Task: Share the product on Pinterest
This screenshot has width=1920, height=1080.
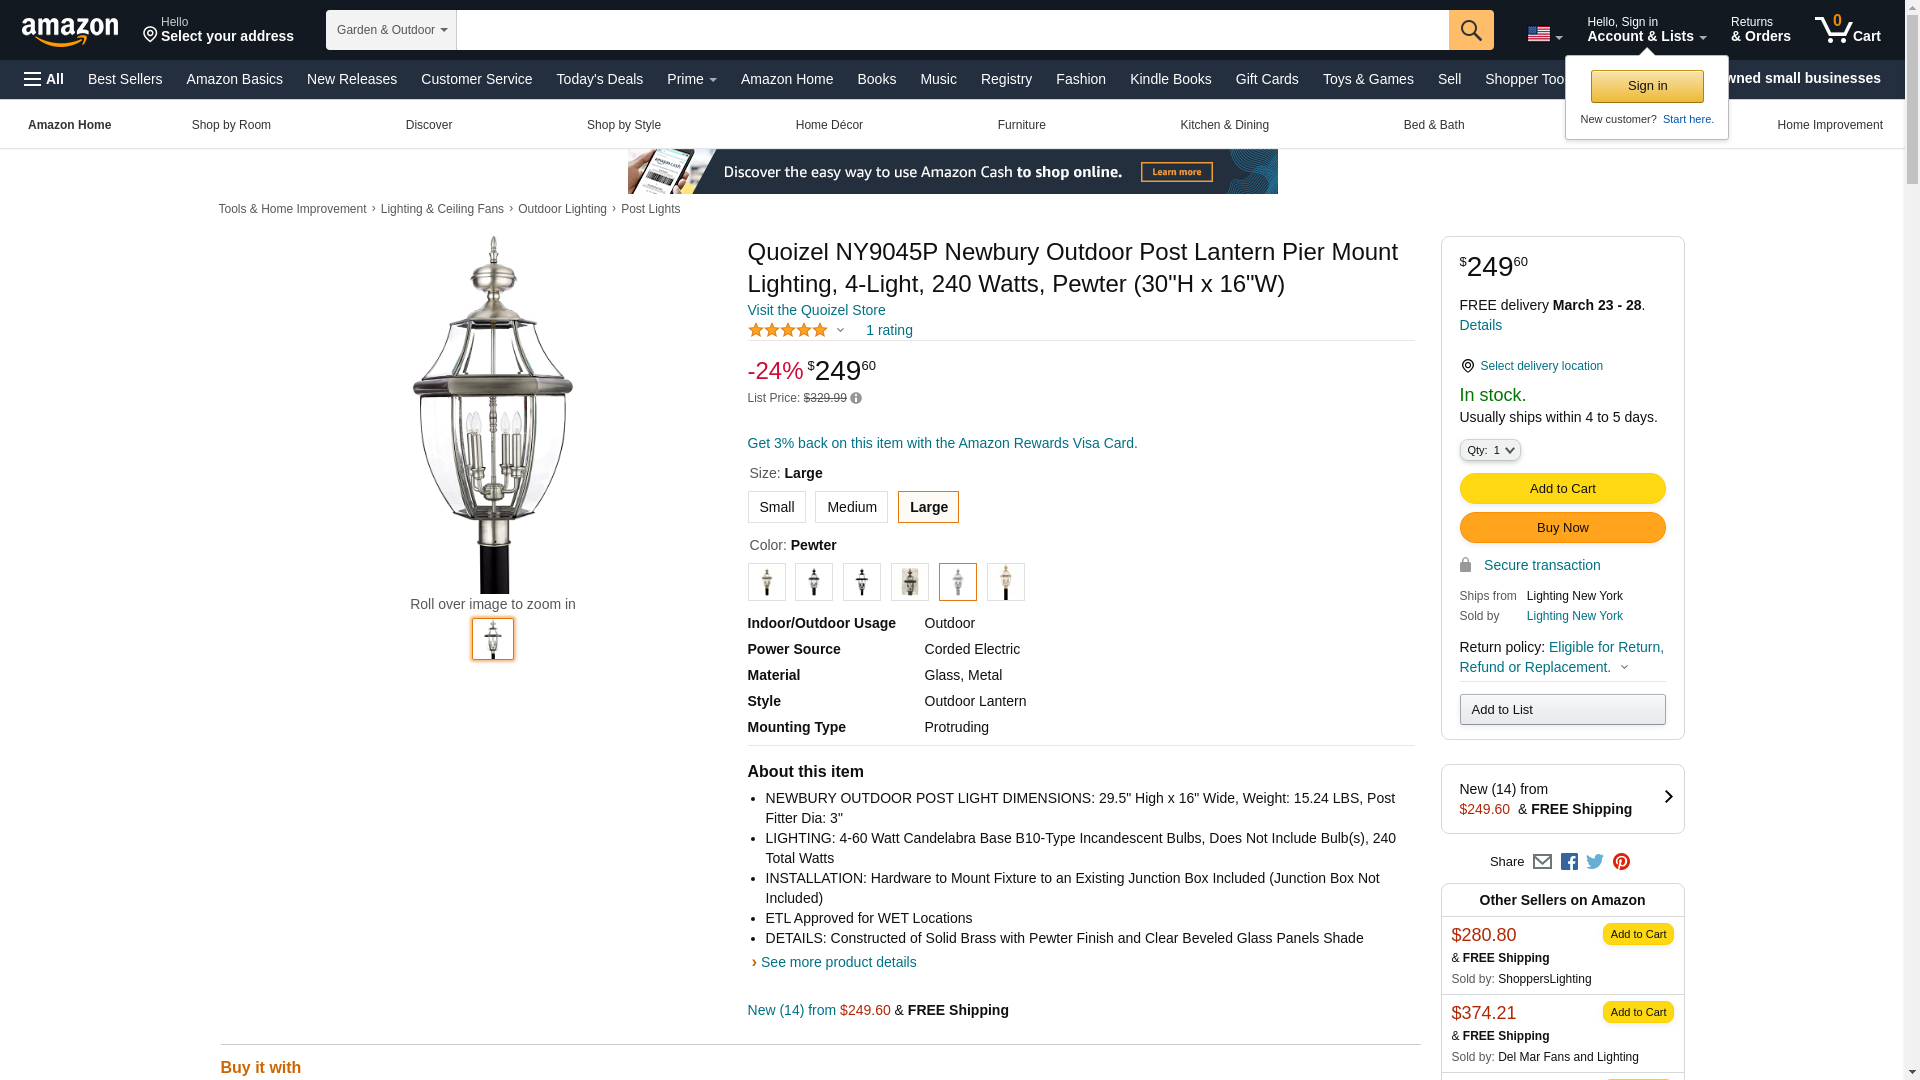Action: 1621,862
